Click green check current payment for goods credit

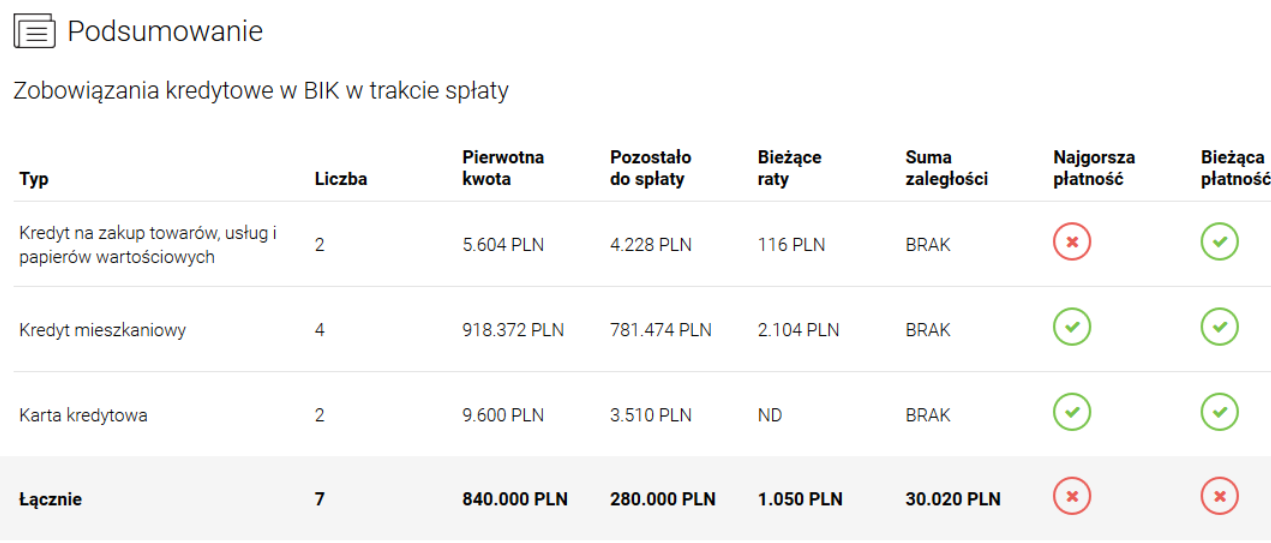click(x=1220, y=242)
